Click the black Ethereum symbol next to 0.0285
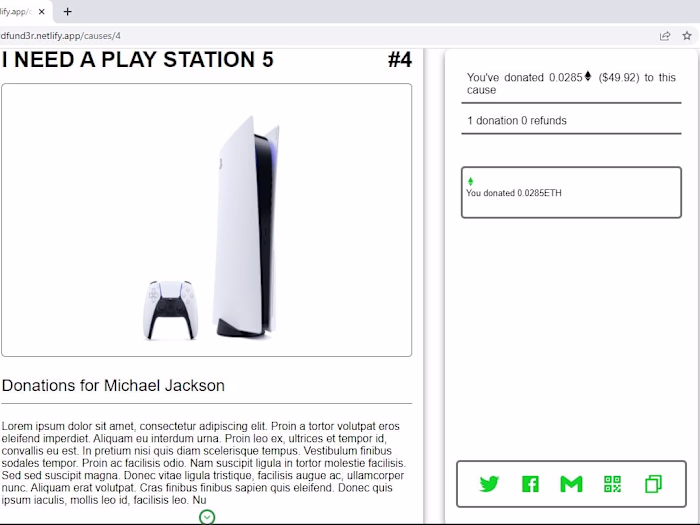This screenshot has height=525, width=700. tap(588, 76)
